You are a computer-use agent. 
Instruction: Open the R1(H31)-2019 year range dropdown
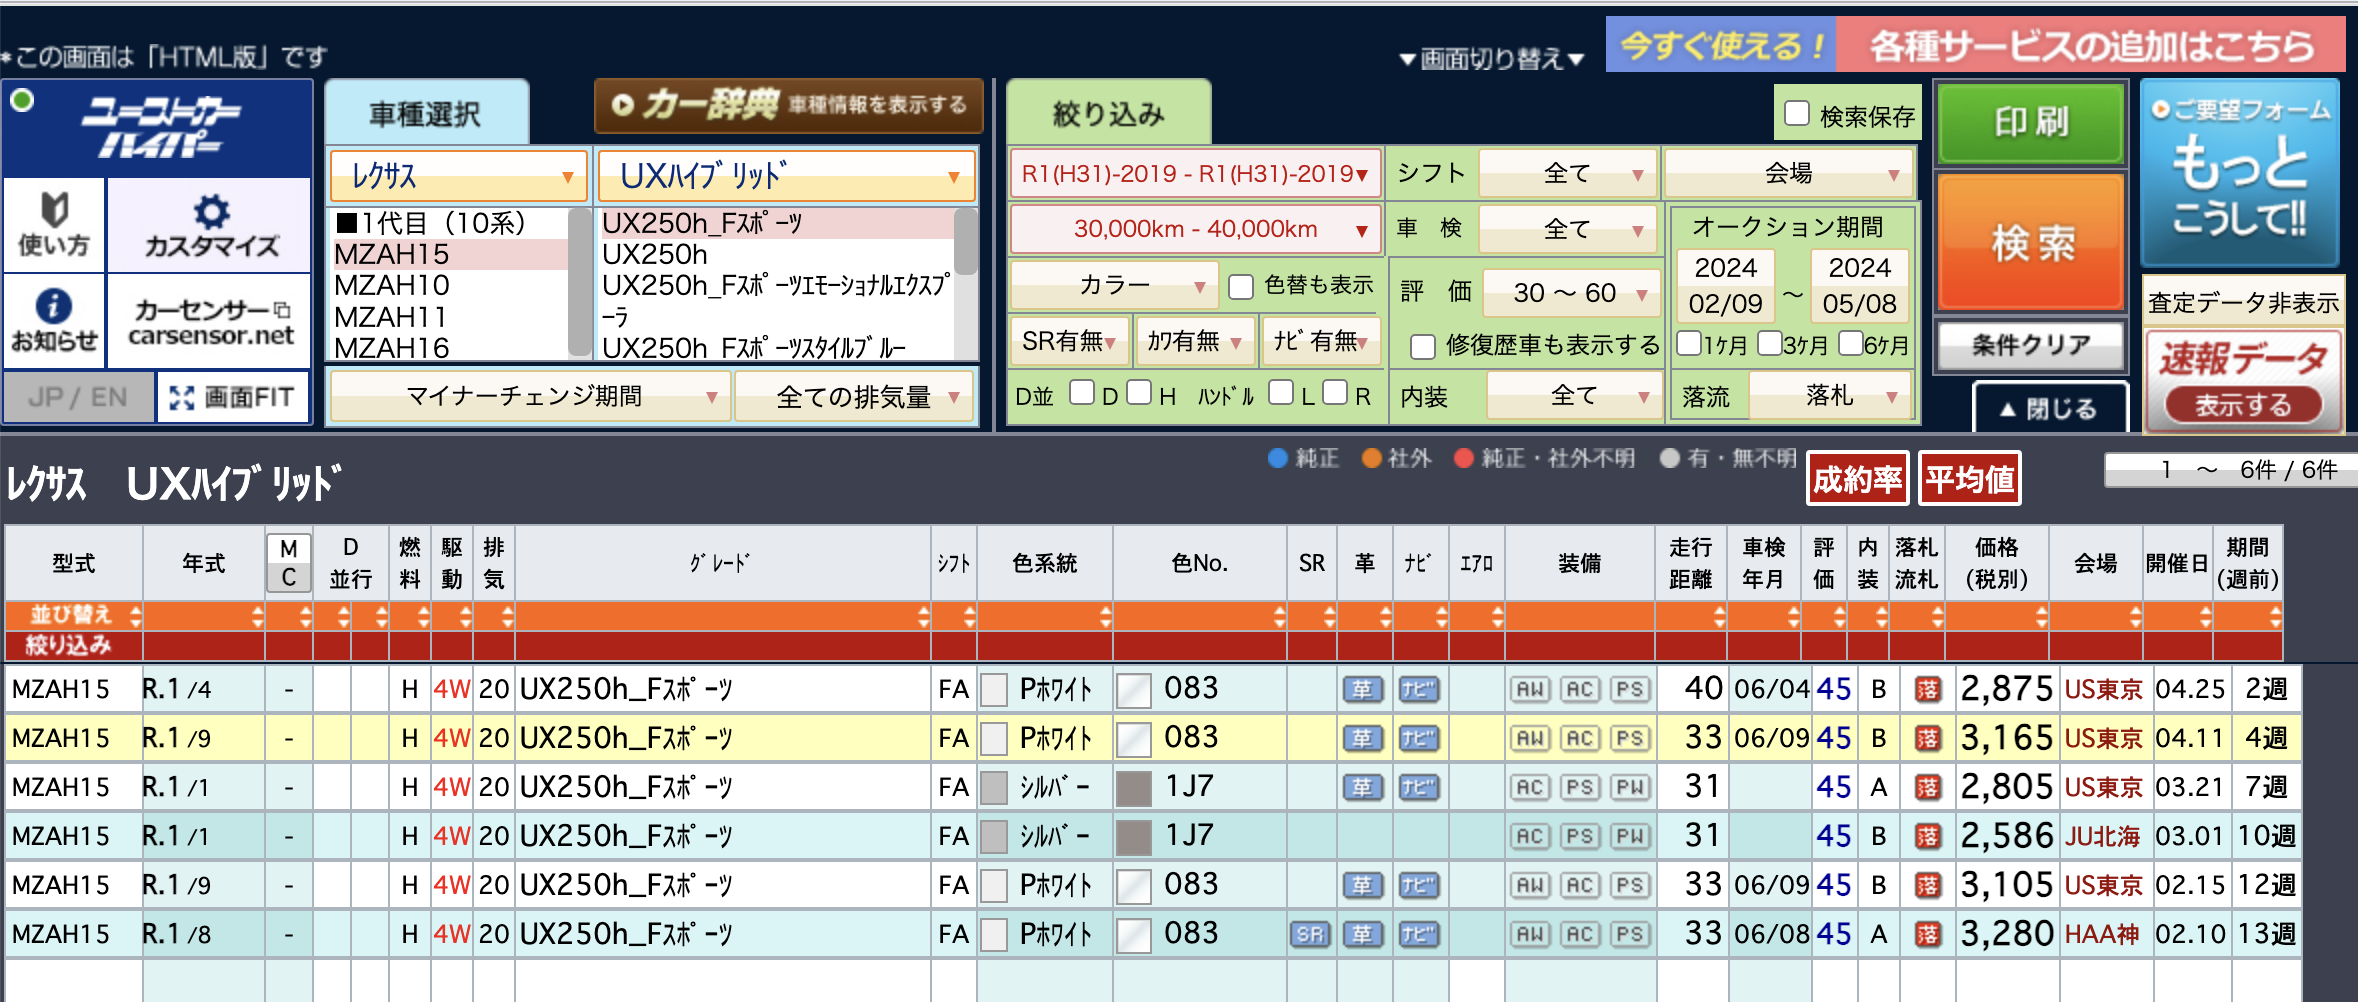click(x=1196, y=174)
